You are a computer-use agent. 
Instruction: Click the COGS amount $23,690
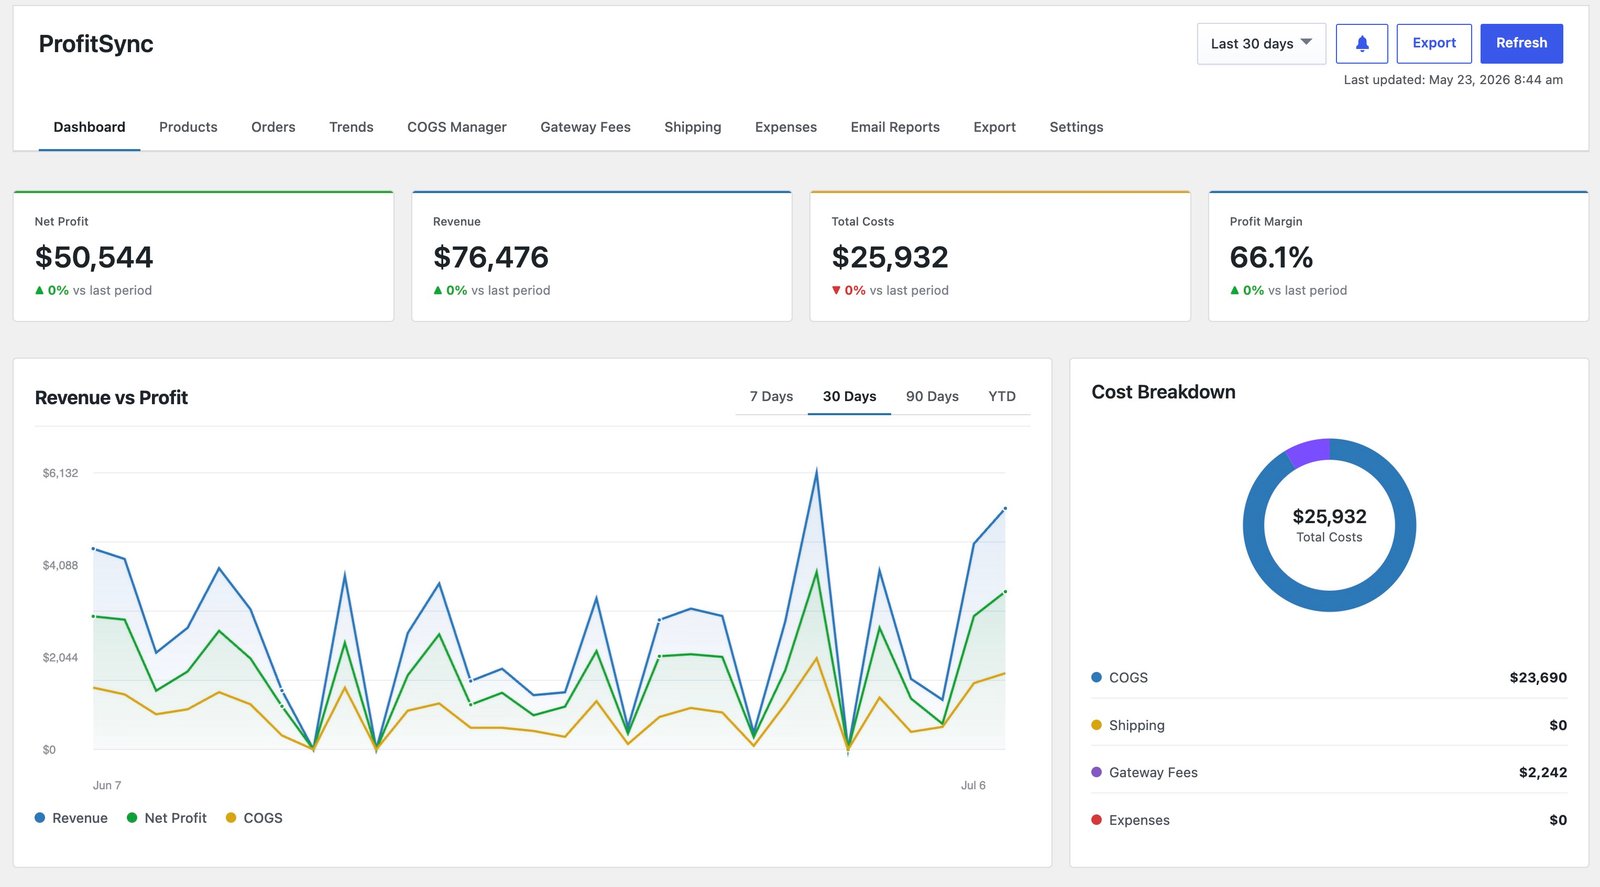click(x=1538, y=678)
